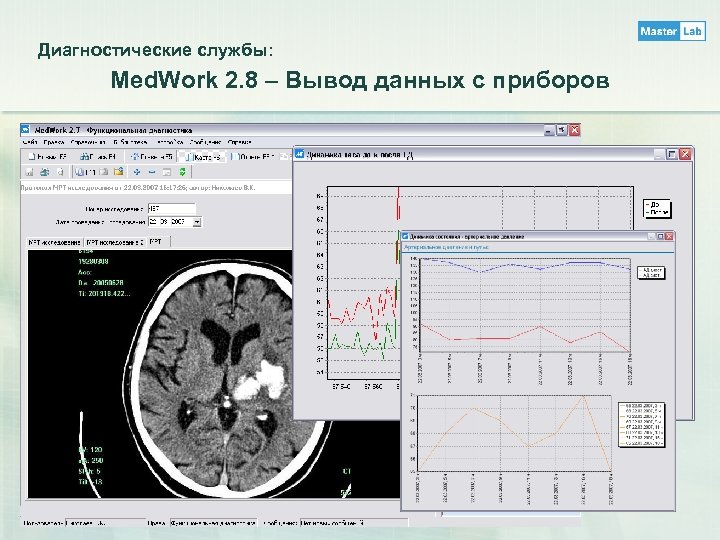Viewport: 720px width, 540px height.
Task: Click the blue heading above the pressure chart
Action: 446,247
